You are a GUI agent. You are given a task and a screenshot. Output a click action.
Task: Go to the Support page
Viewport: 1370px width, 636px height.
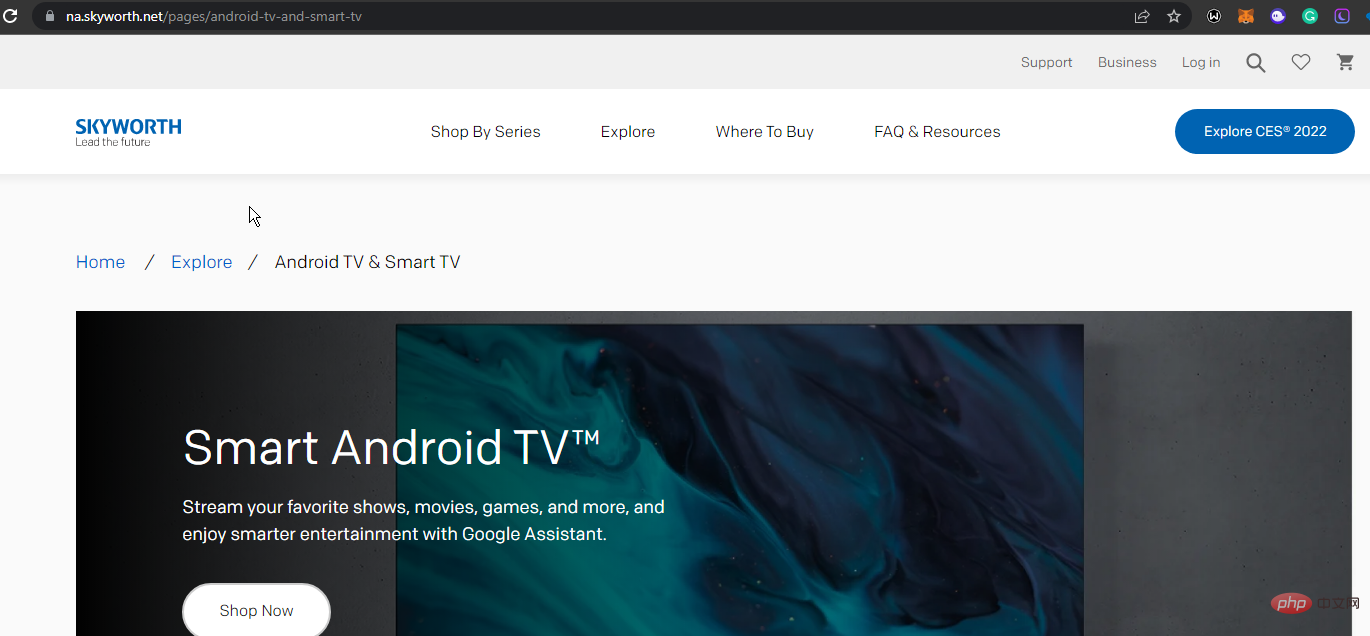coord(1046,62)
